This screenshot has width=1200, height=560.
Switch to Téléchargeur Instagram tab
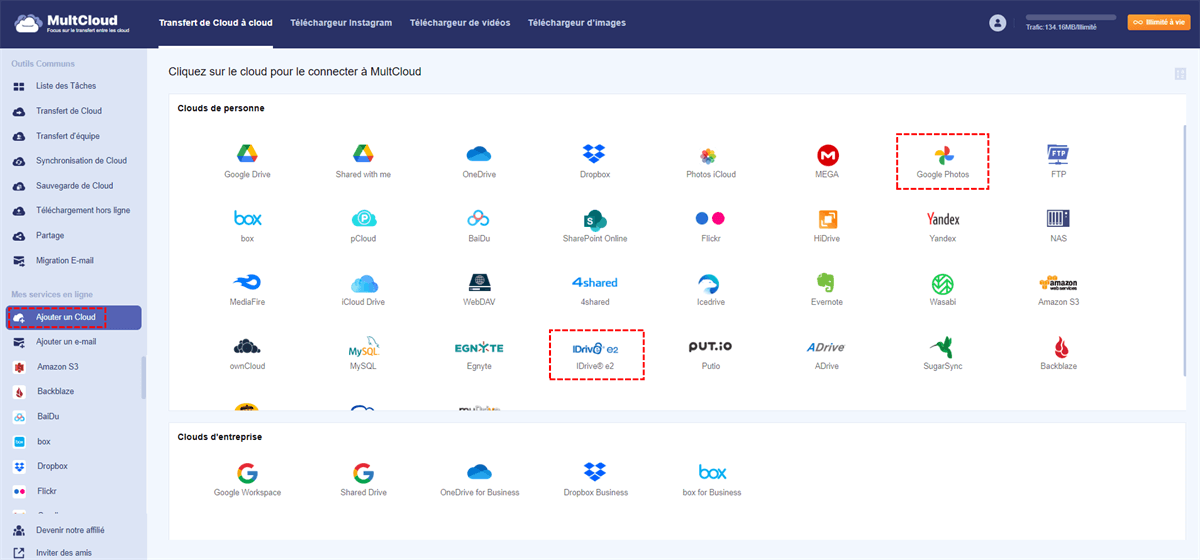(341, 22)
